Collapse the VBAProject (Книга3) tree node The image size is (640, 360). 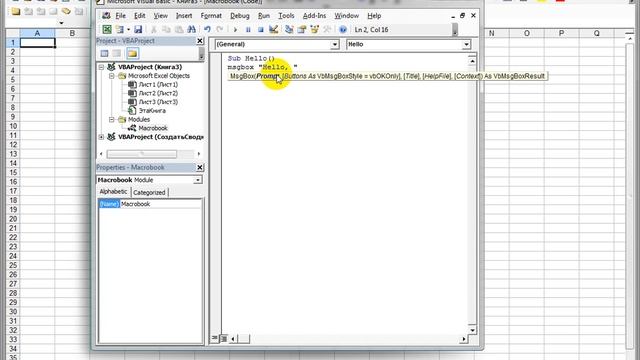click(101, 67)
